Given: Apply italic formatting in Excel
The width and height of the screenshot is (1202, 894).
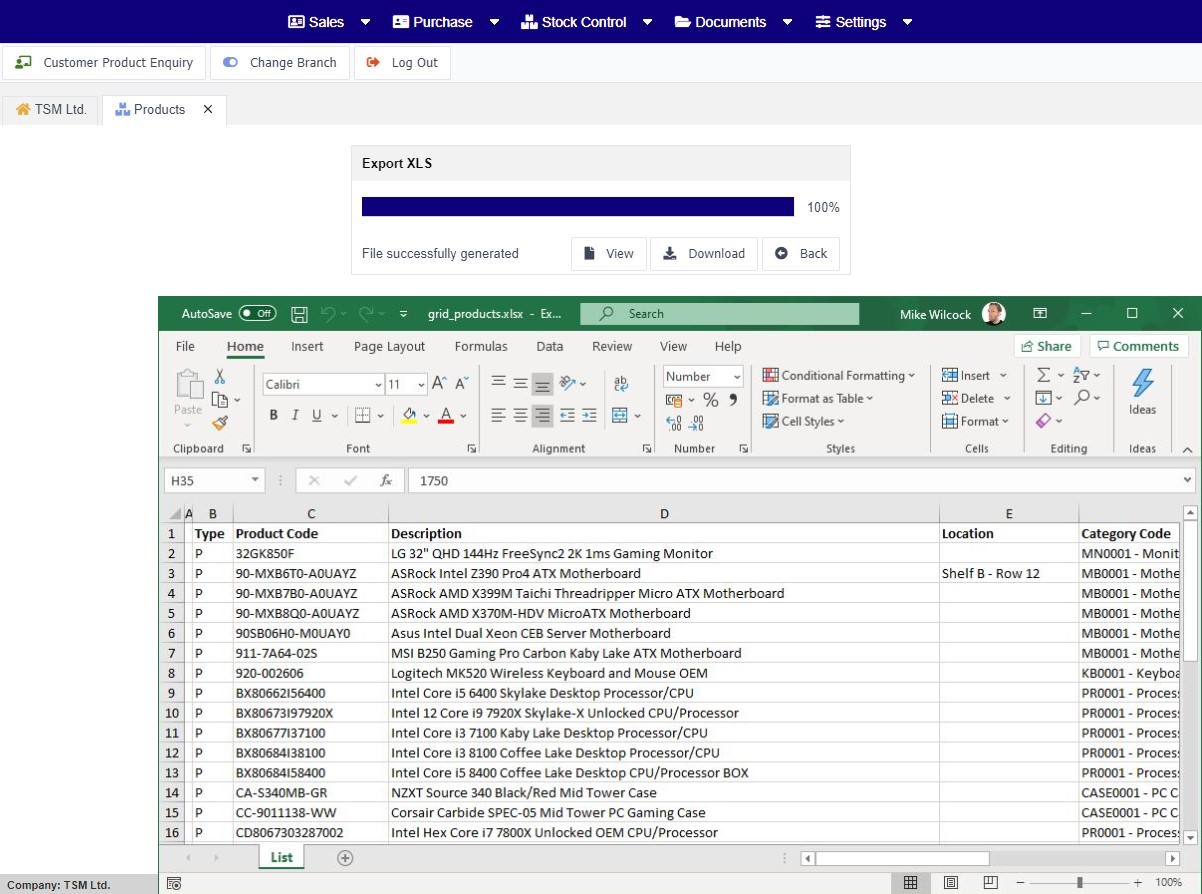Looking at the screenshot, I should 295,416.
